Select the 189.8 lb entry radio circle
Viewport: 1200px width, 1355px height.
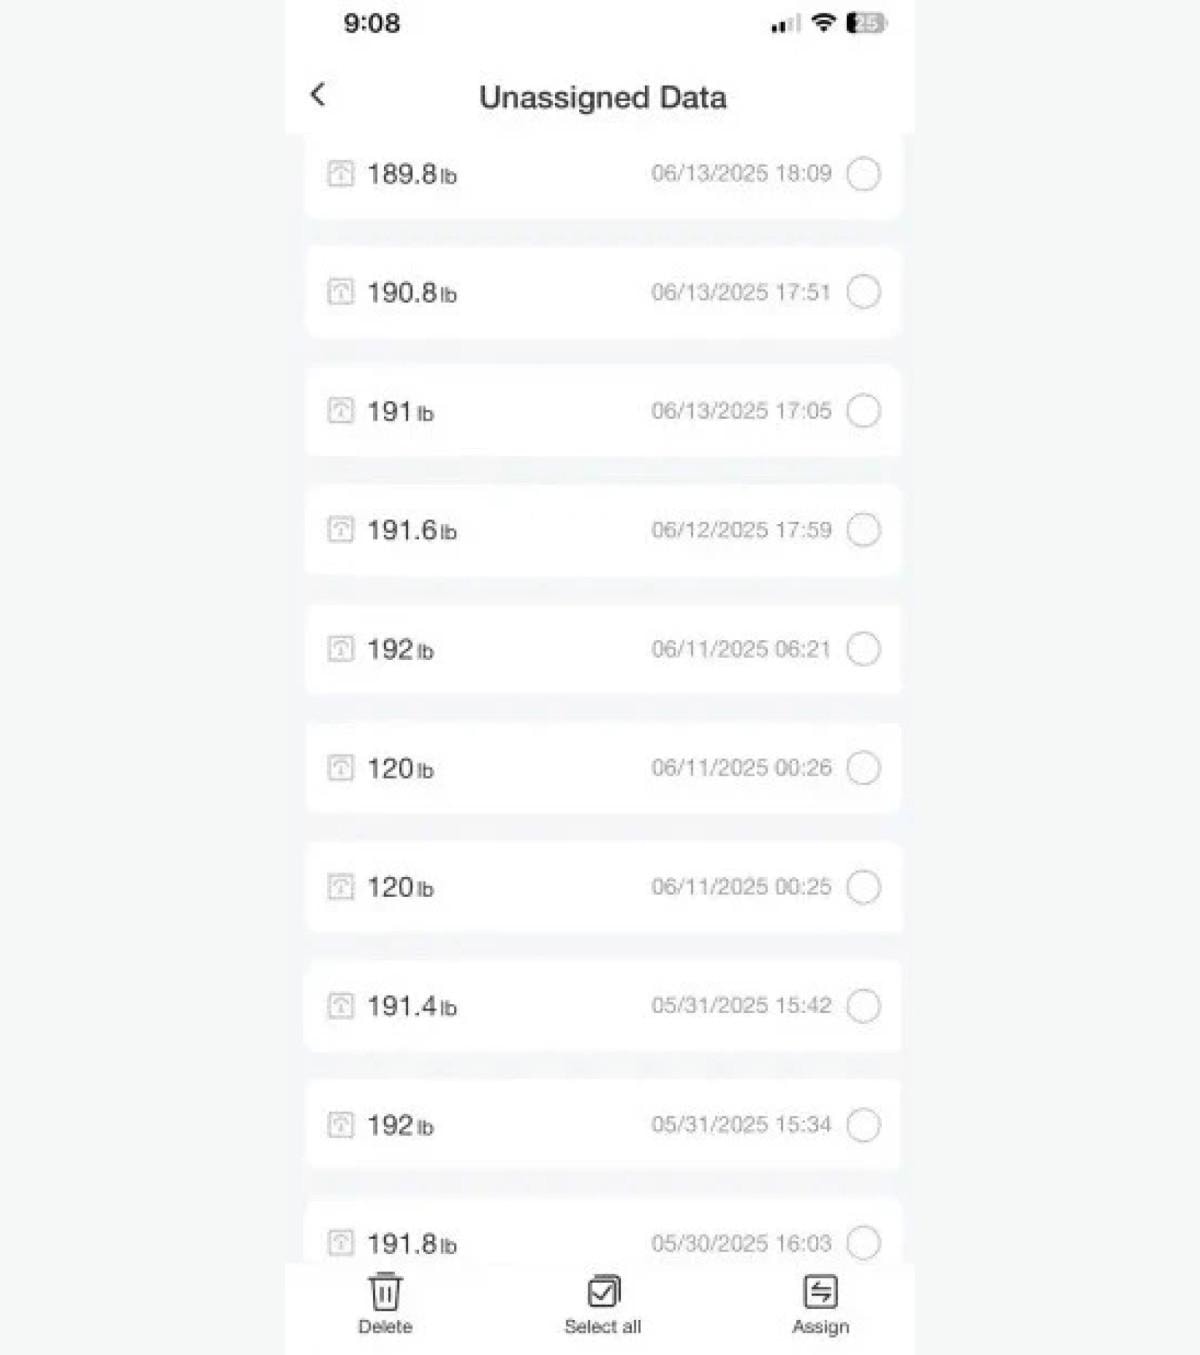(863, 174)
